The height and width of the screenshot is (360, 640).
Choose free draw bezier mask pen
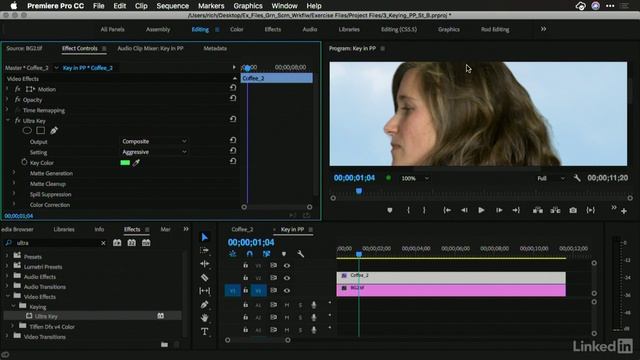click(x=54, y=131)
